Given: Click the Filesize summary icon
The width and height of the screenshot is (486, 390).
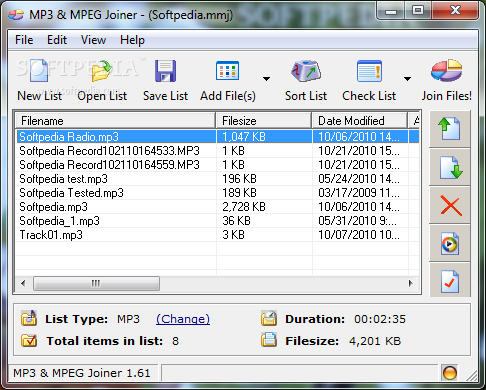Looking at the screenshot, I should (269, 340).
